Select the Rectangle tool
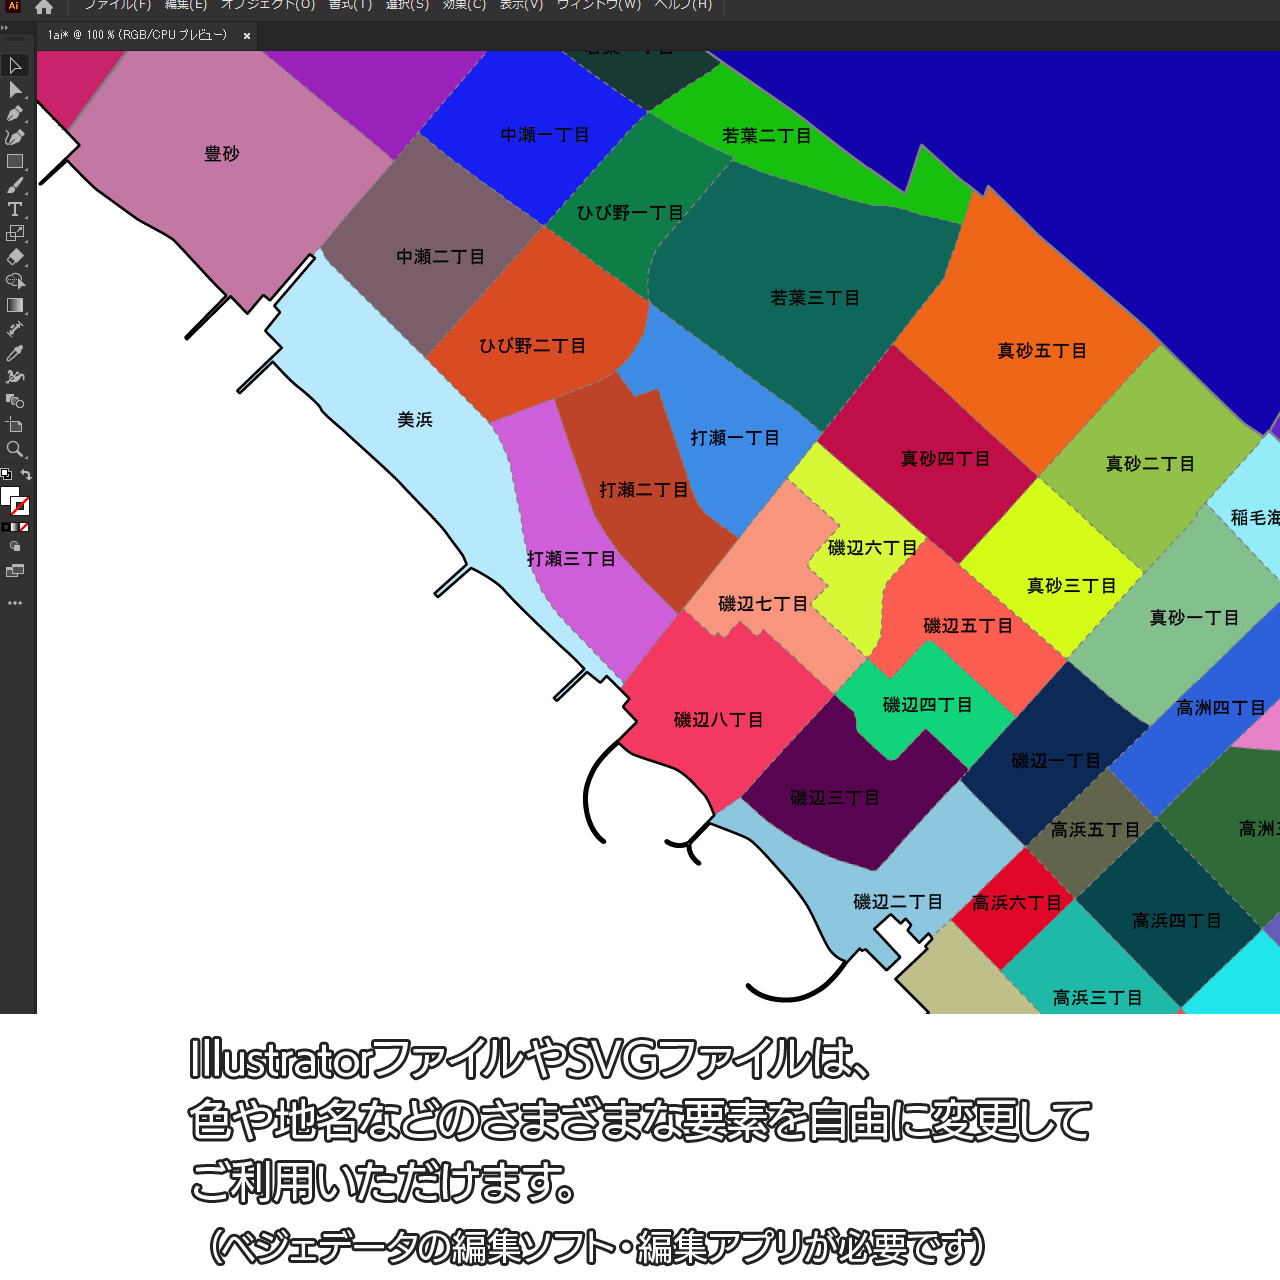The height and width of the screenshot is (1280, 1280). click(x=15, y=162)
